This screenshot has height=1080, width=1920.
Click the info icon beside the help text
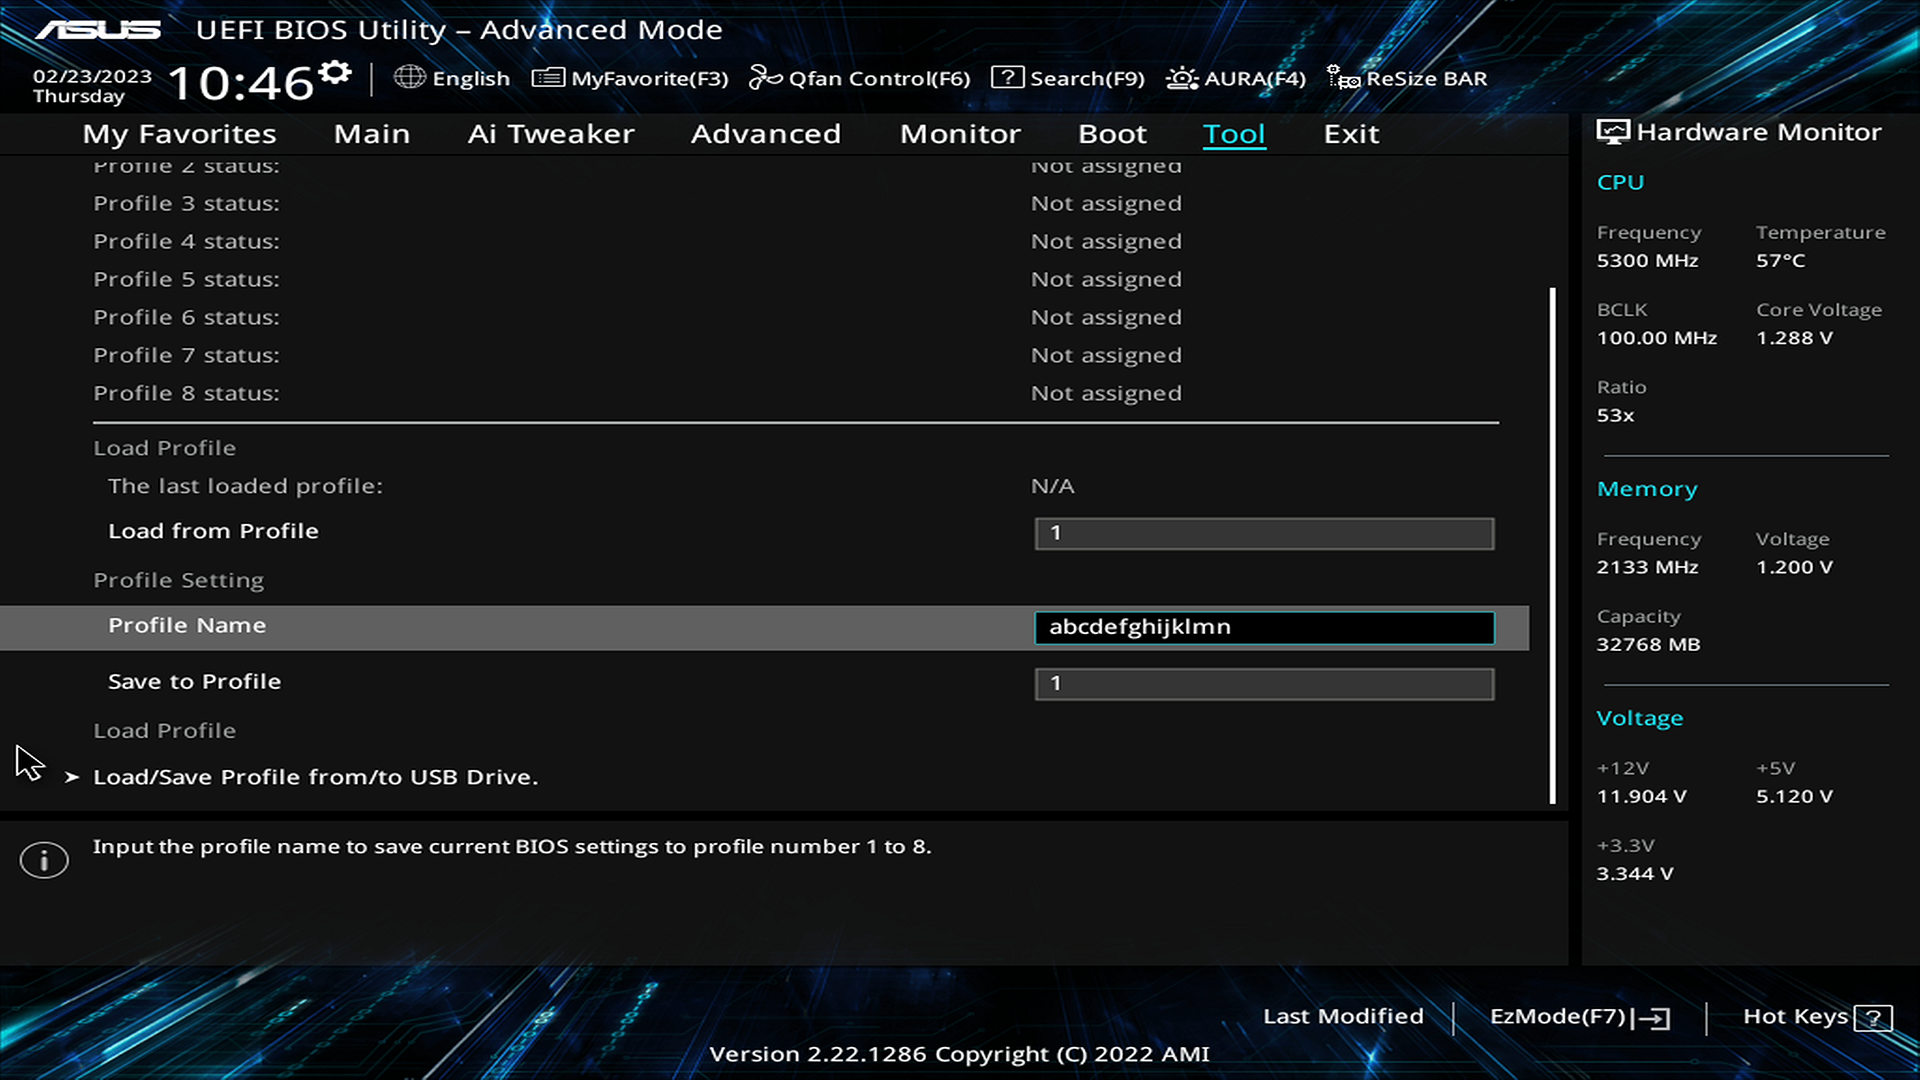pyautogui.click(x=44, y=860)
